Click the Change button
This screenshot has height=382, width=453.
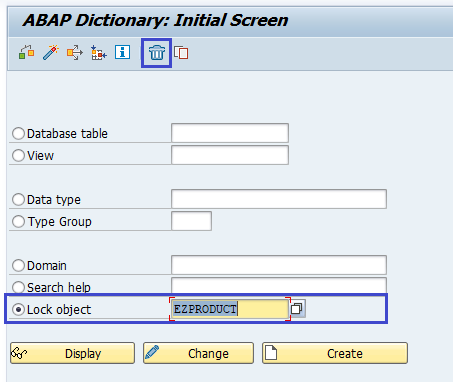pos(198,353)
